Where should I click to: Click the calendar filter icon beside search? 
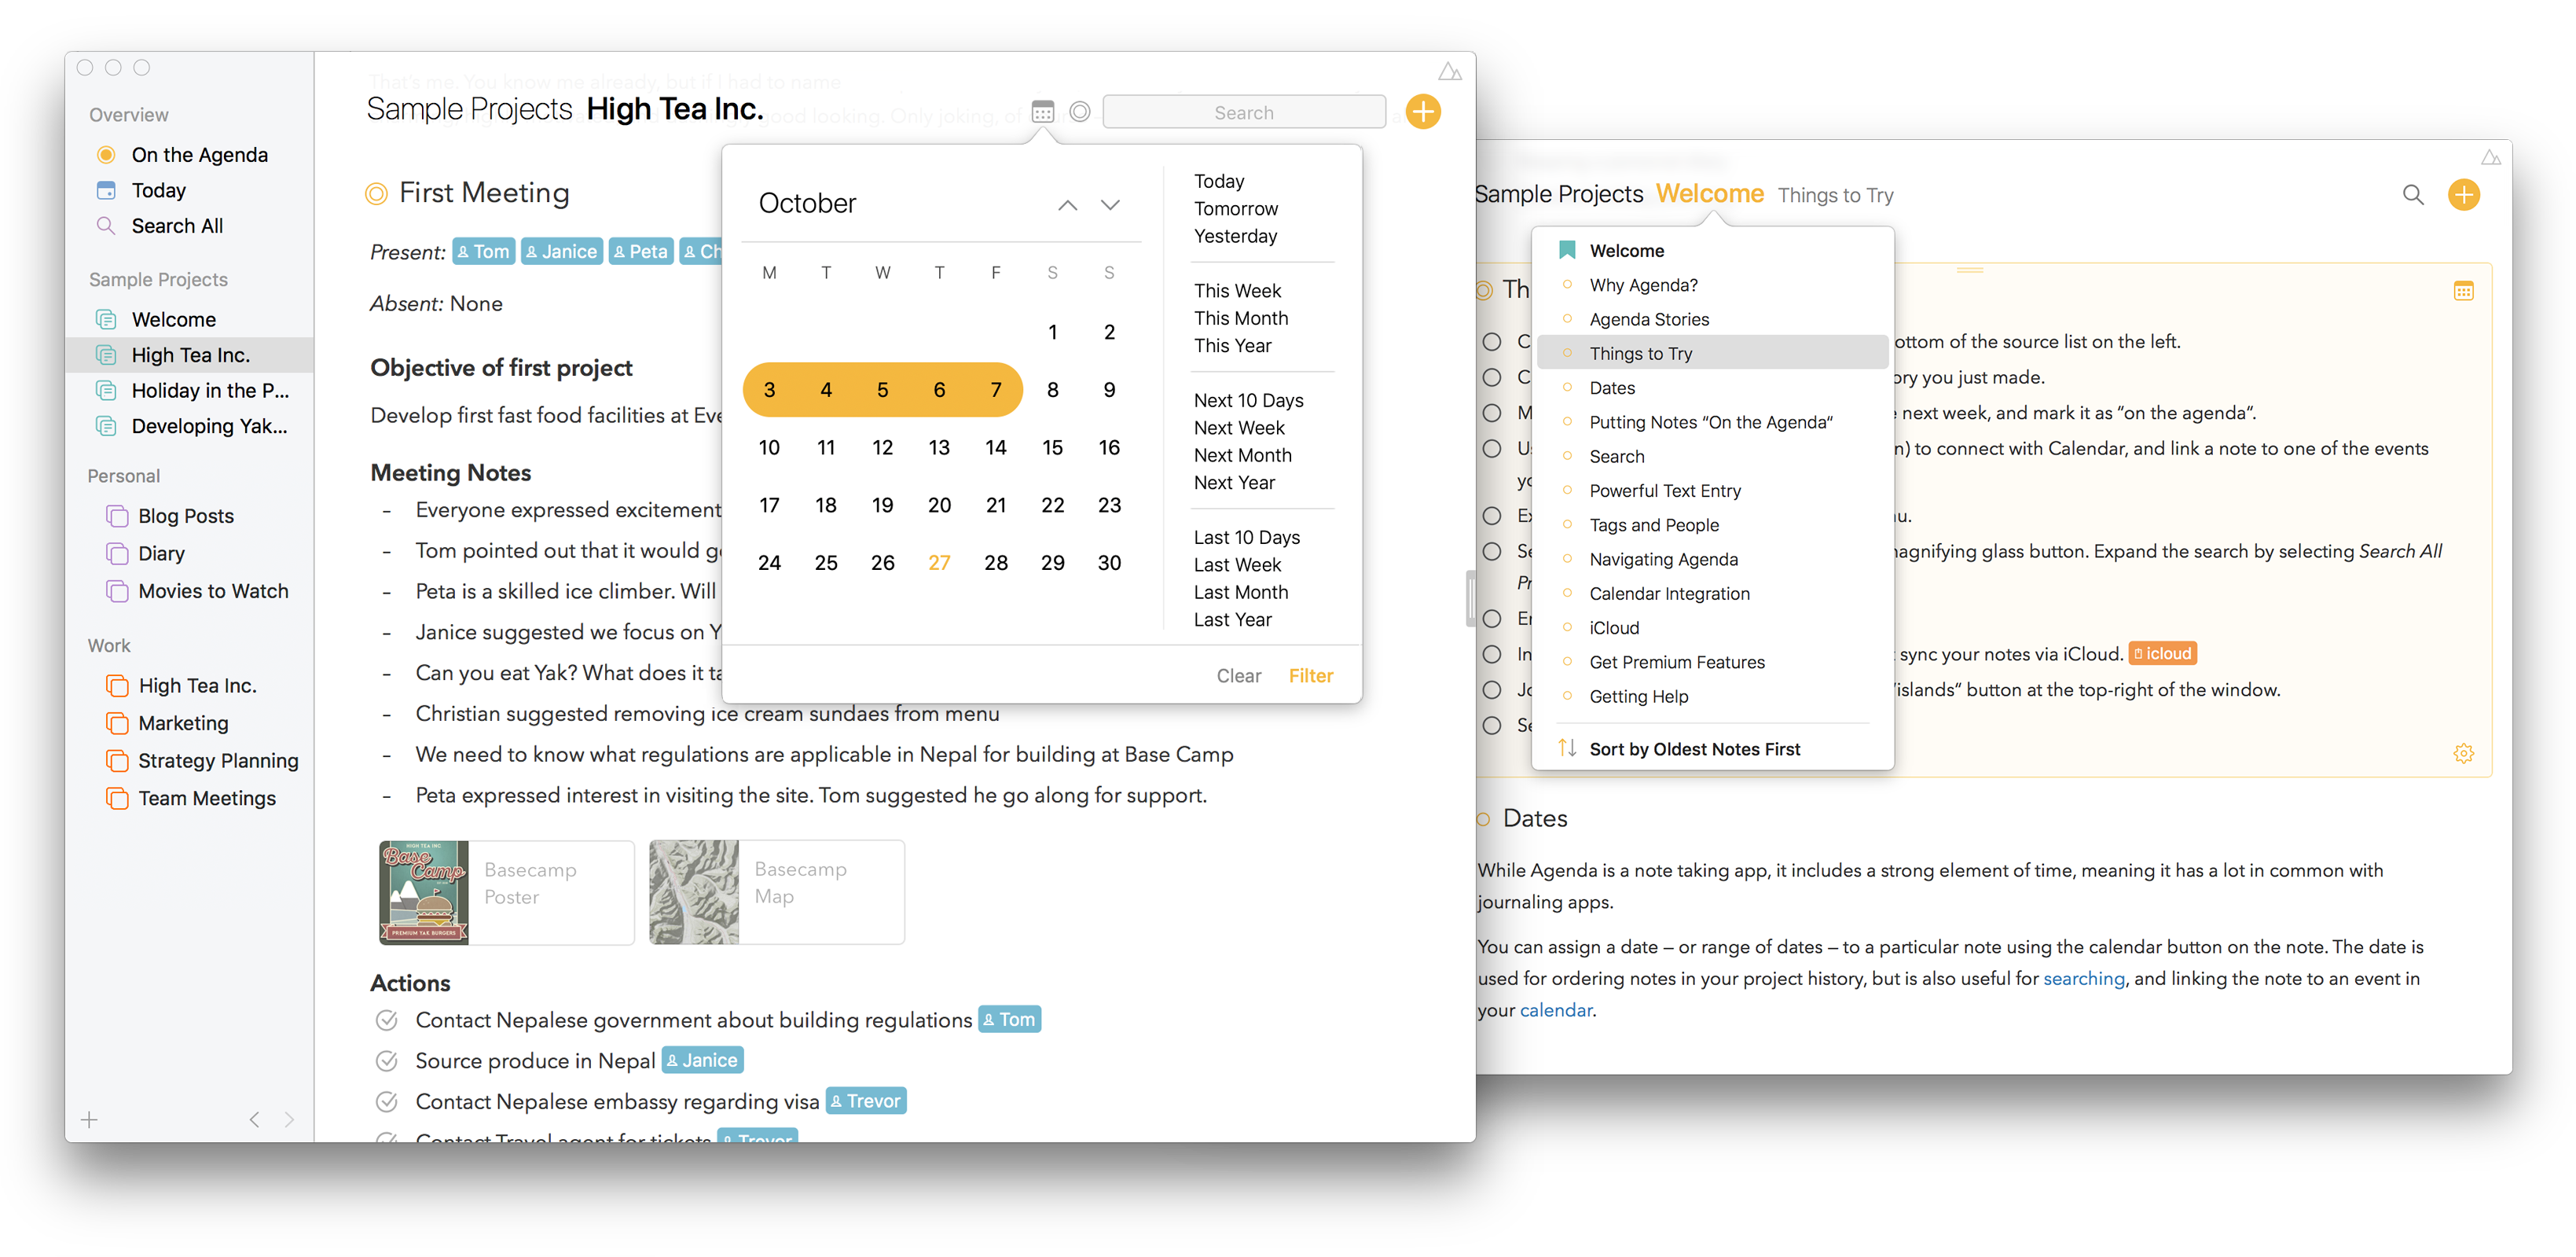click(1042, 112)
